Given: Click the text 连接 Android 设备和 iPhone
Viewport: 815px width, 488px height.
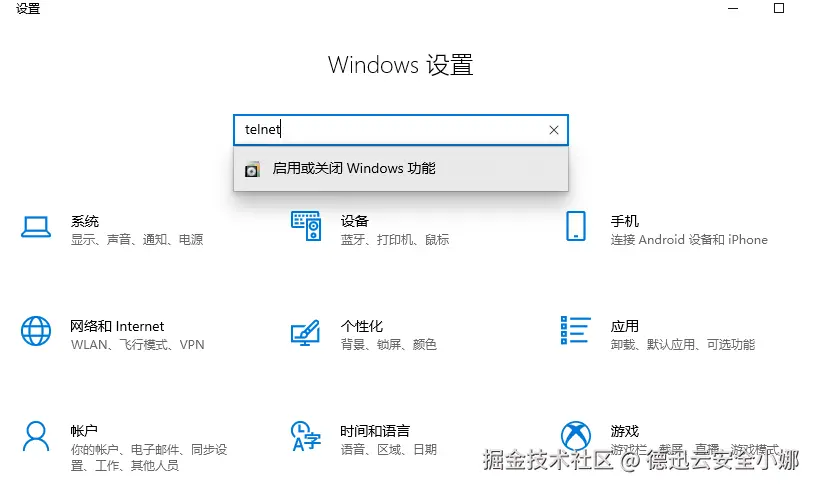Looking at the screenshot, I should [689, 240].
